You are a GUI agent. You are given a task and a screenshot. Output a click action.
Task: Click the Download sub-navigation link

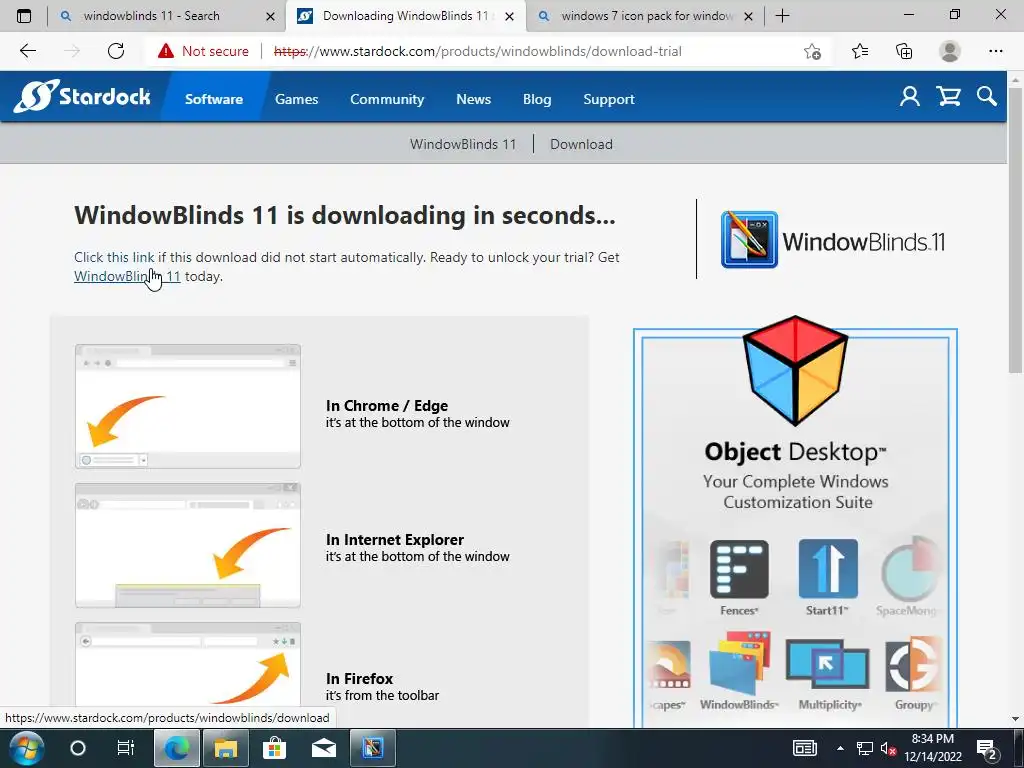(x=581, y=144)
